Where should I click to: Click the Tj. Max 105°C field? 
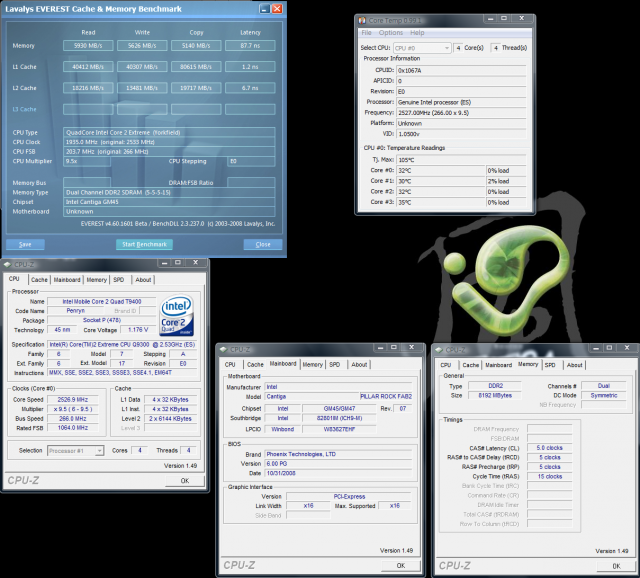(461, 160)
